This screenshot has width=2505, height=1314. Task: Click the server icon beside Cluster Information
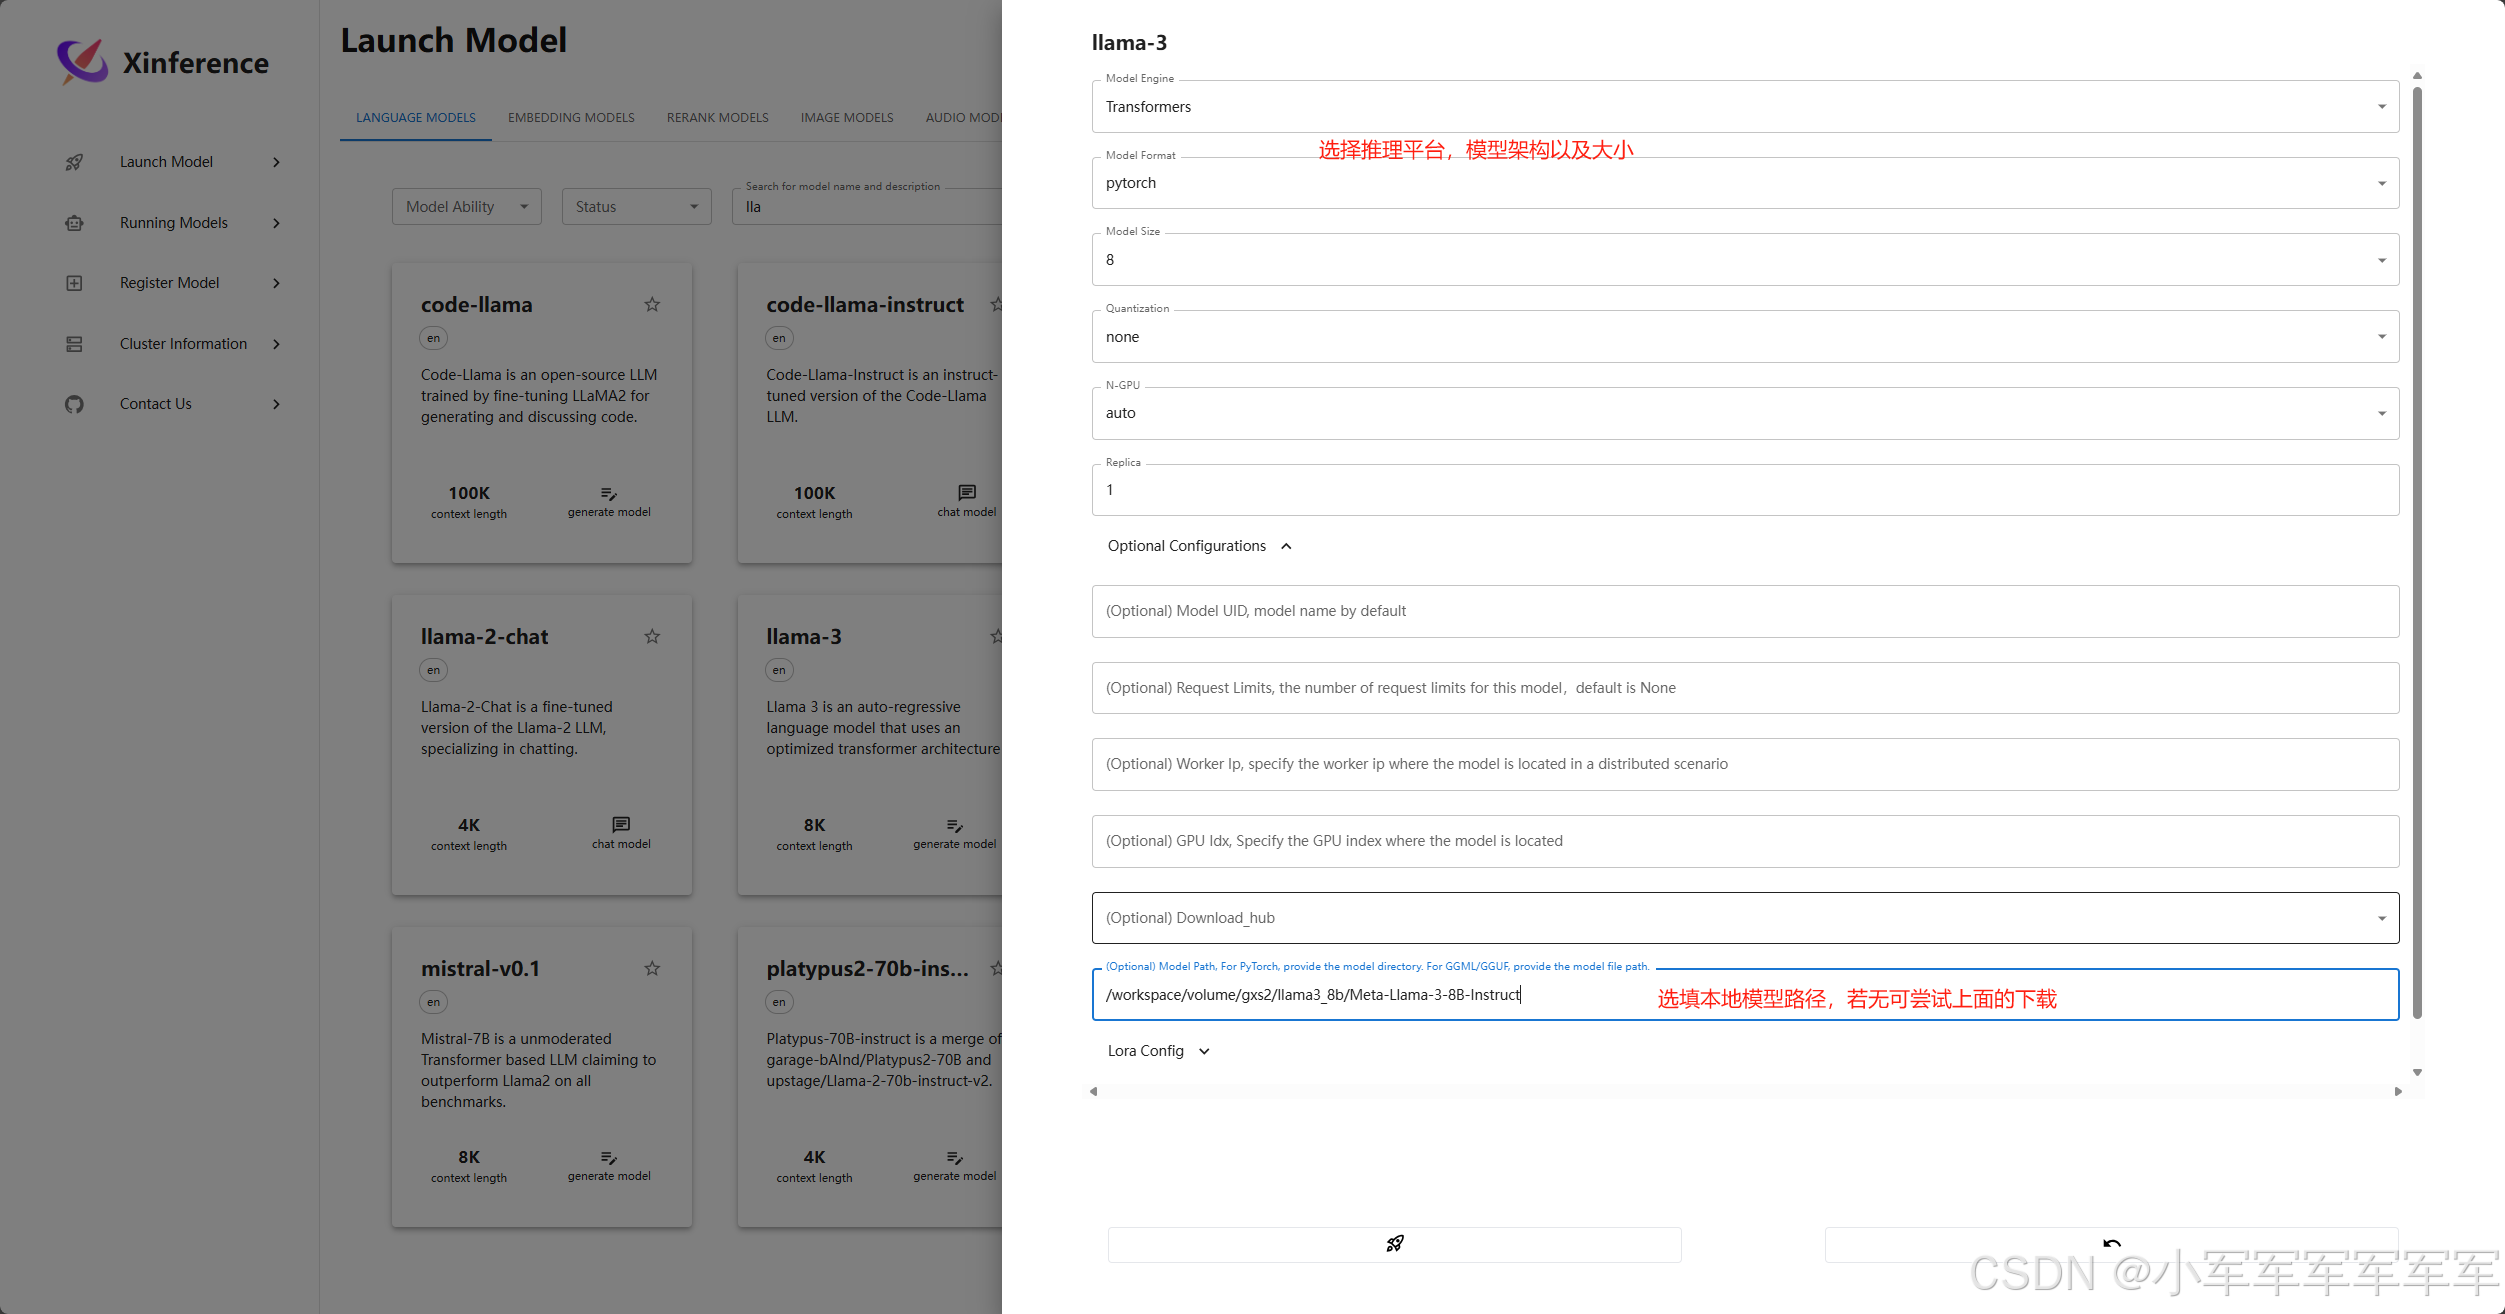coord(74,344)
